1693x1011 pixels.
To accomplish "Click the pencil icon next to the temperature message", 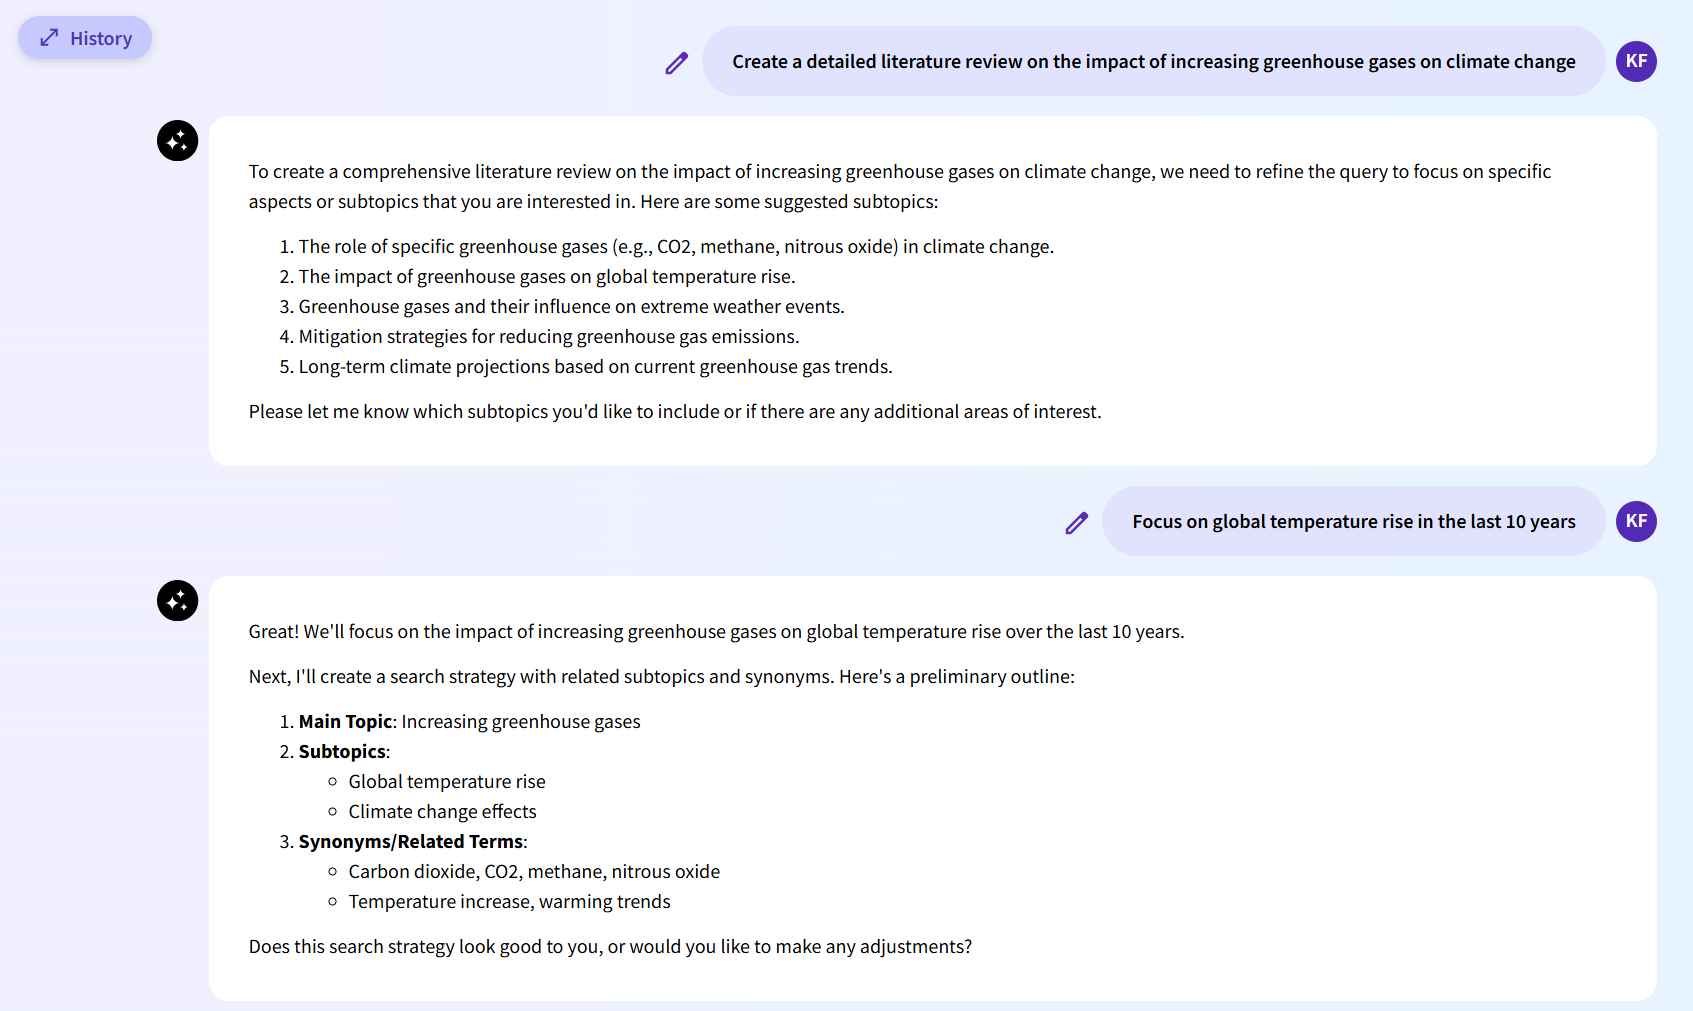I will click(1077, 521).
